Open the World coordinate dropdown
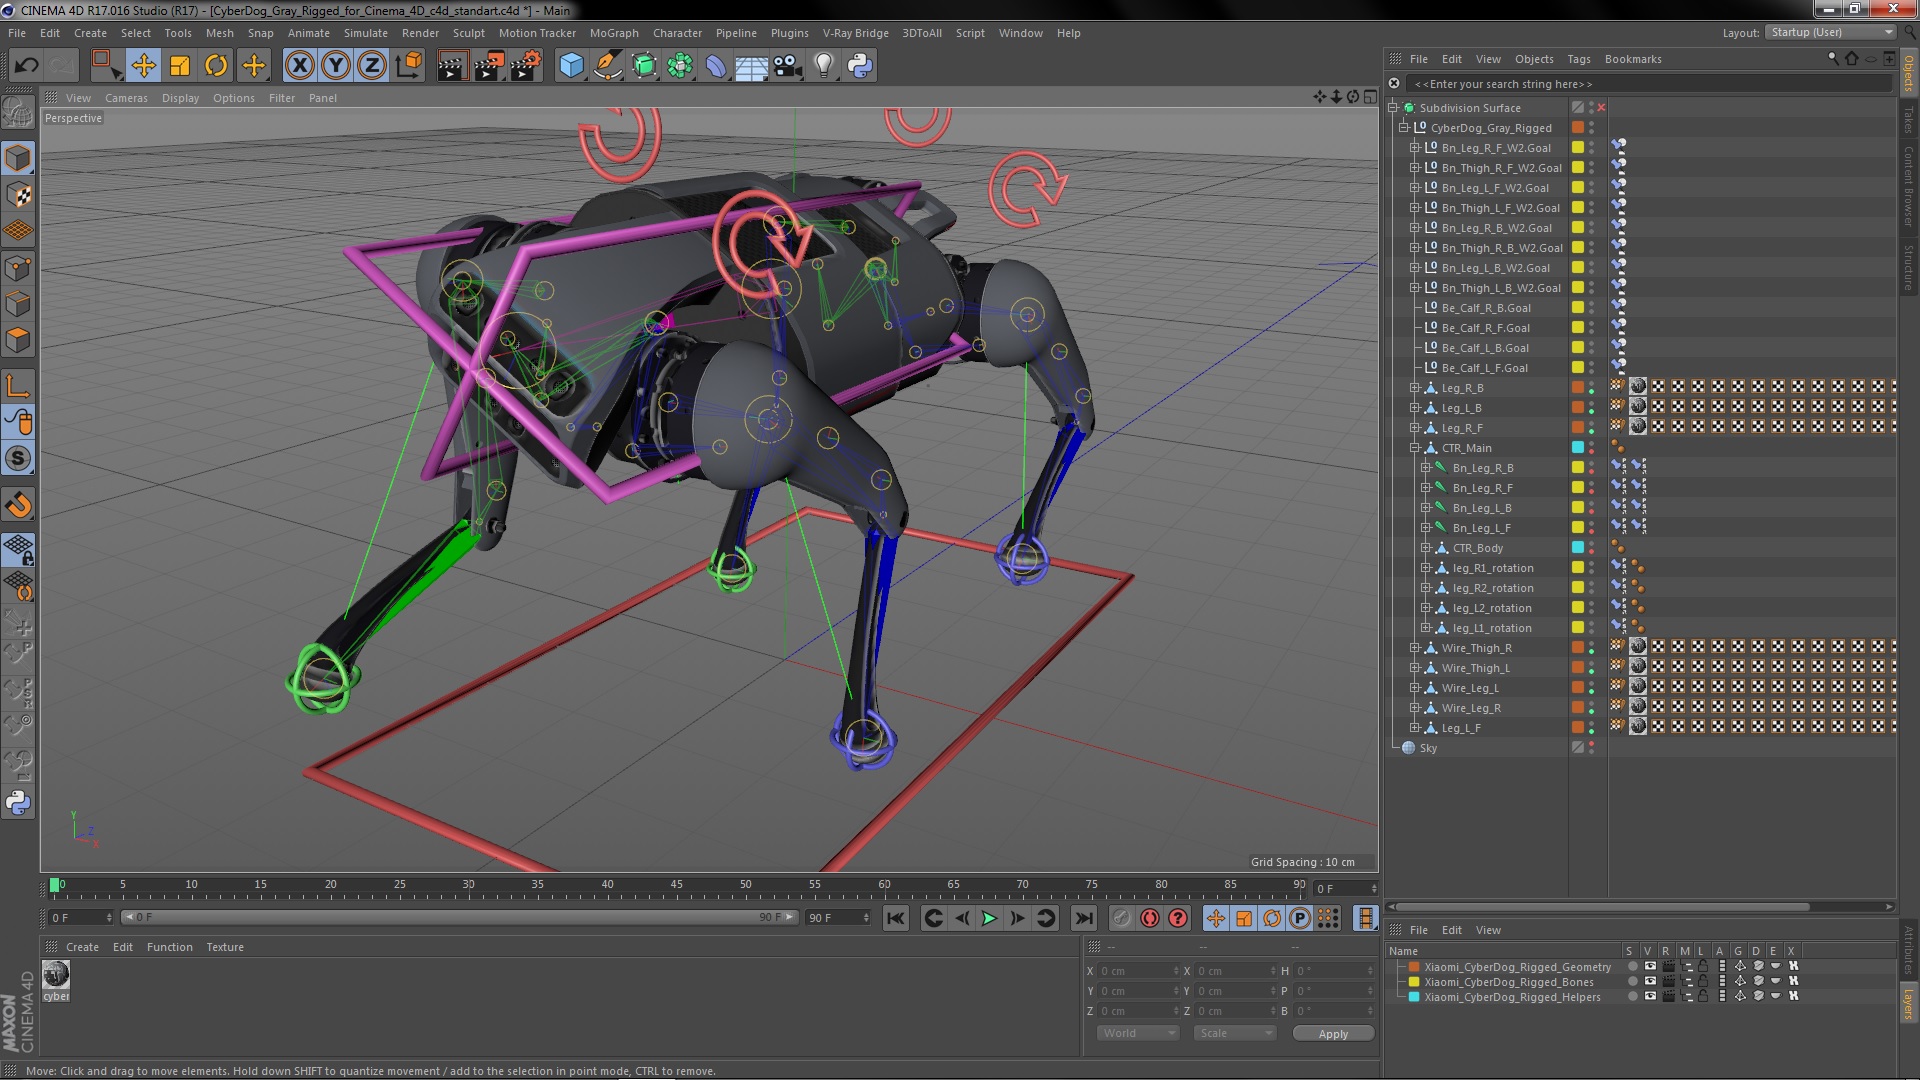This screenshot has width=1920, height=1080. (x=1138, y=1033)
